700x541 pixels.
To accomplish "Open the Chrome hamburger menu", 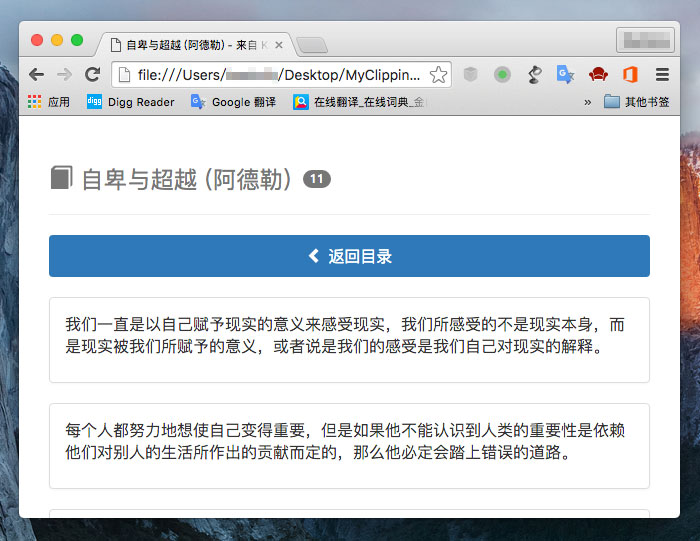I will point(662,75).
